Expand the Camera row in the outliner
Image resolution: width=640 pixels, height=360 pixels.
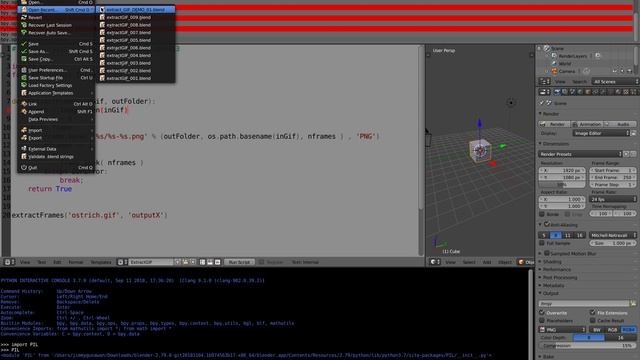click(547, 71)
